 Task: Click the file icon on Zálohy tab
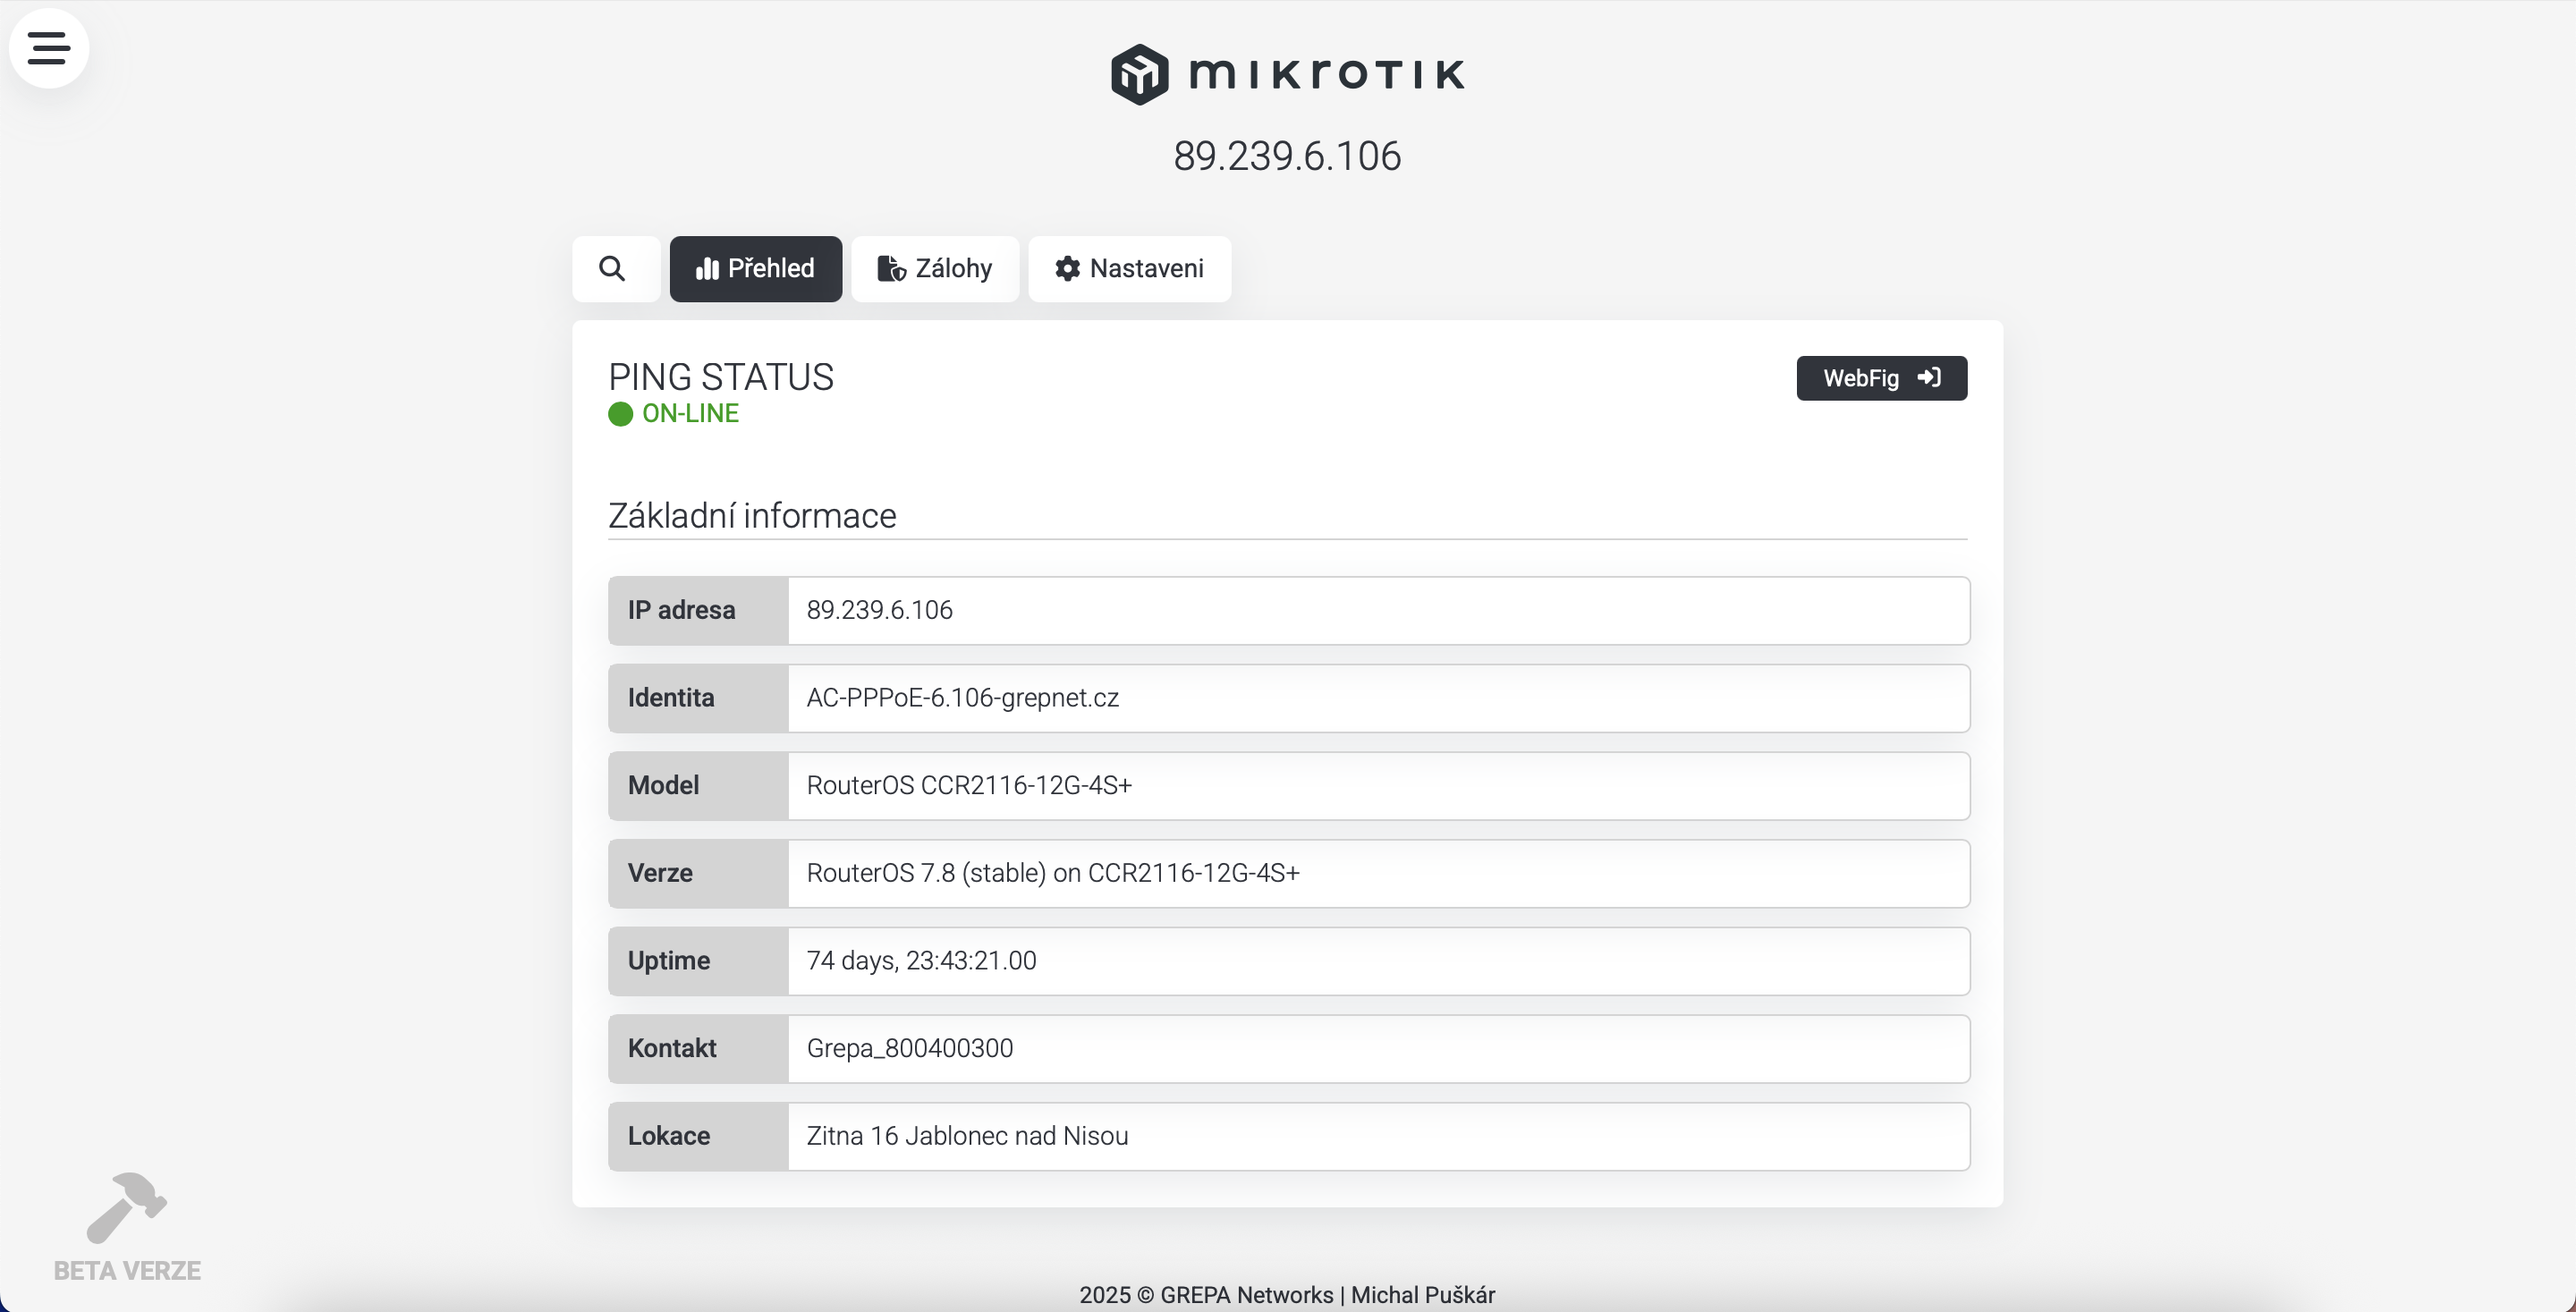coord(890,268)
